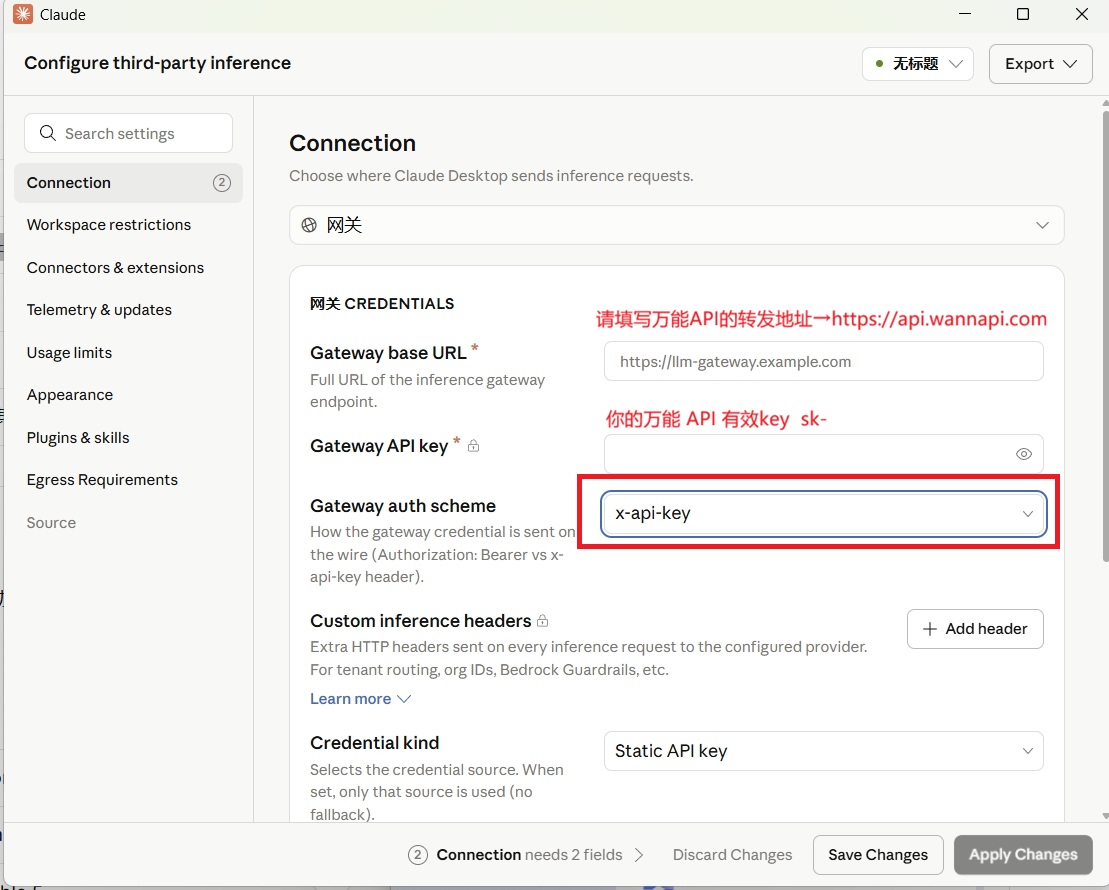Click the Add header button
1109x890 pixels.
pyautogui.click(x=975, y=628)
